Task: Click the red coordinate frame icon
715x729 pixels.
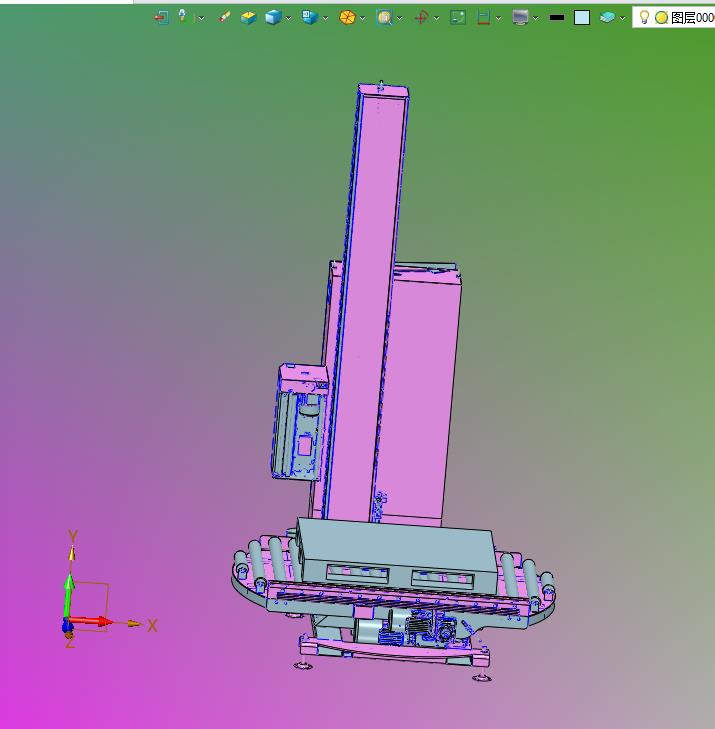Action: coord(421,18)
